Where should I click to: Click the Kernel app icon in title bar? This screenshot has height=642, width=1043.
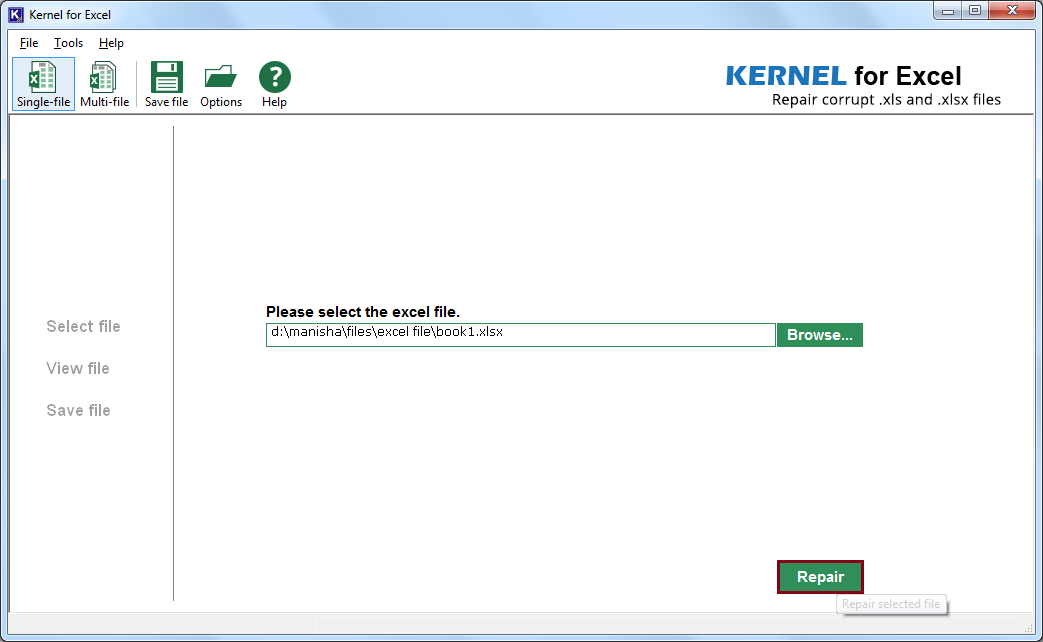tap(16, 14)
